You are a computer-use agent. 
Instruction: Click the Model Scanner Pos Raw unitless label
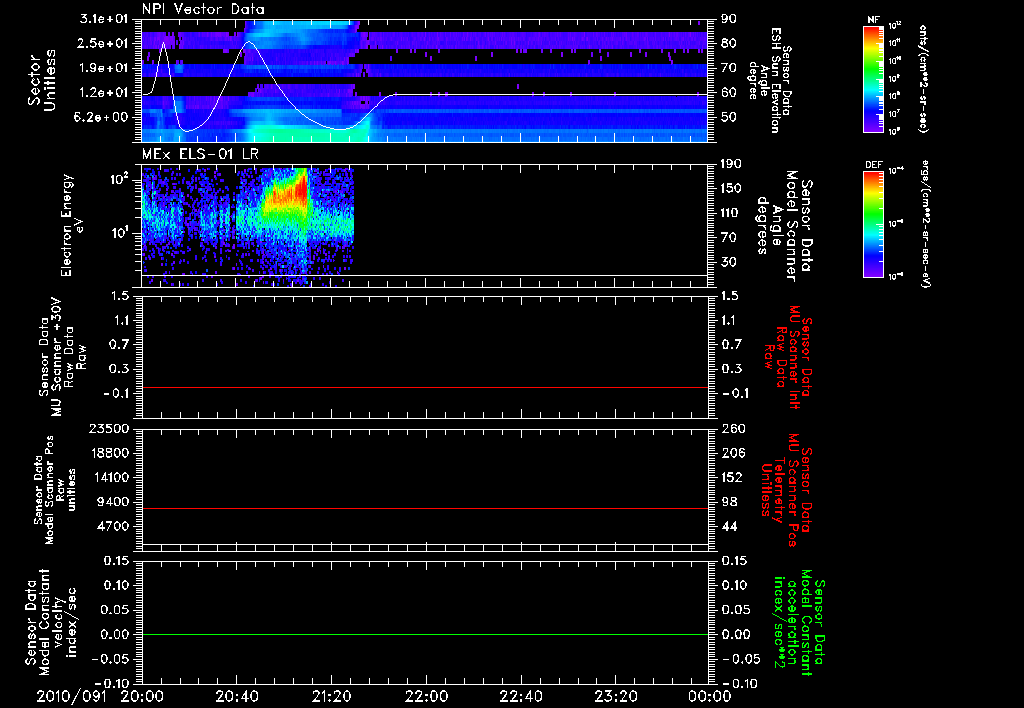(55, 490)
